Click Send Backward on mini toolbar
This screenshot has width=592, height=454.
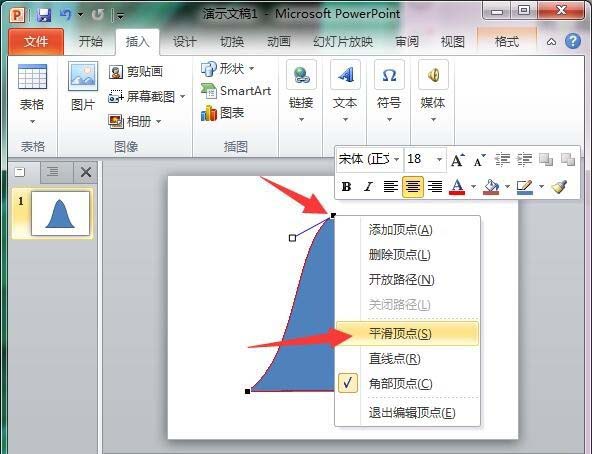pos(568,160)
